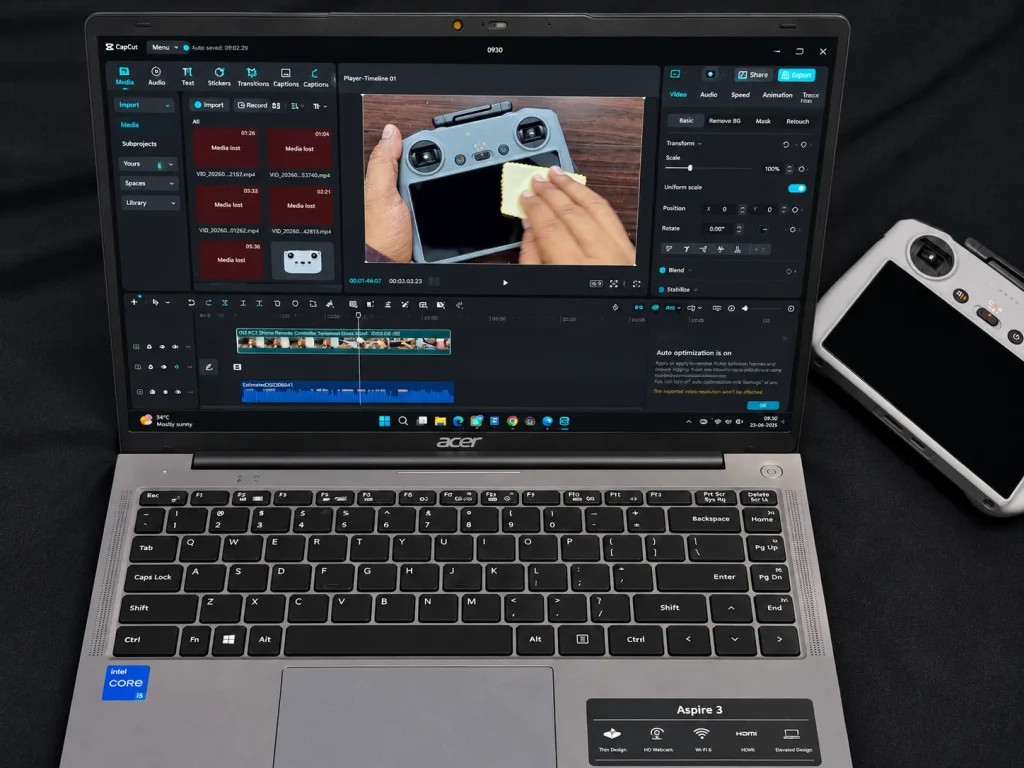Mute the bottom audio track

[178, 392]
